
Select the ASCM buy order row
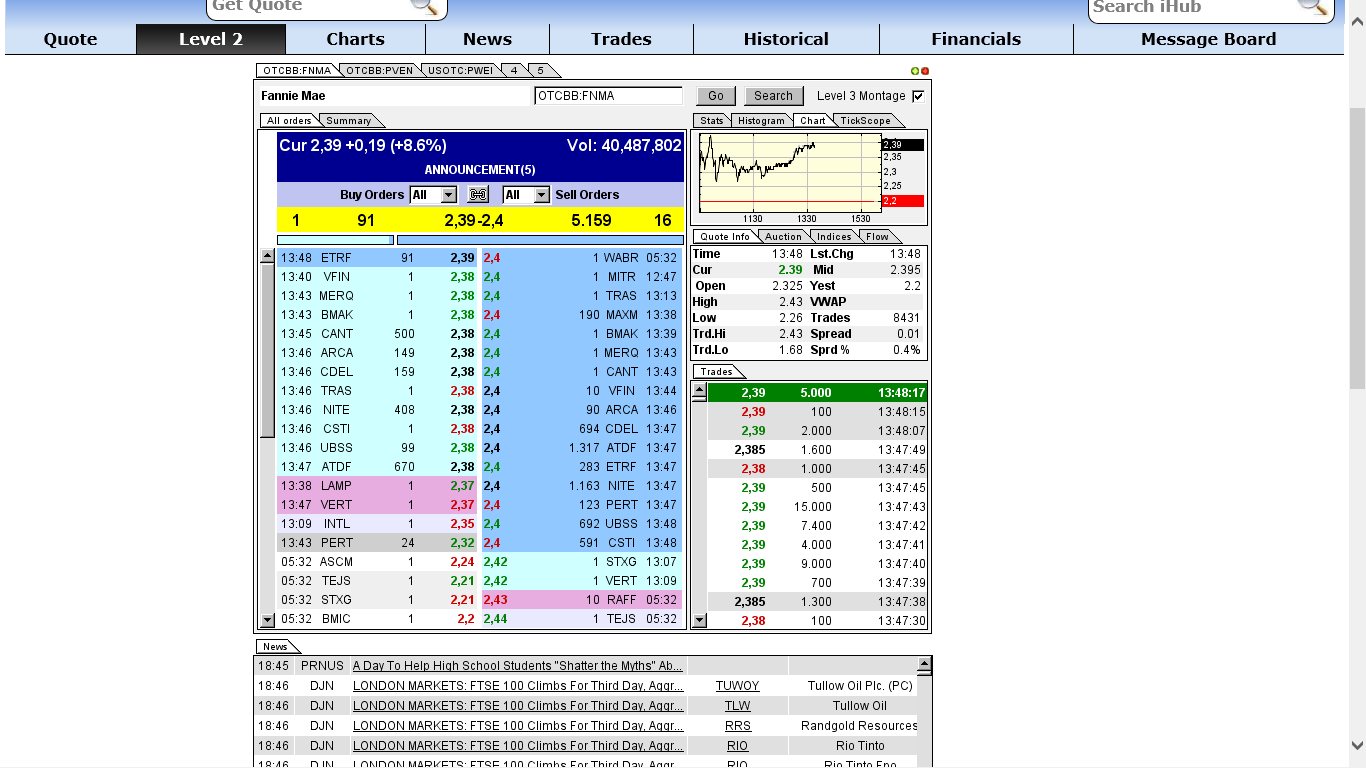tap(379, 562)
